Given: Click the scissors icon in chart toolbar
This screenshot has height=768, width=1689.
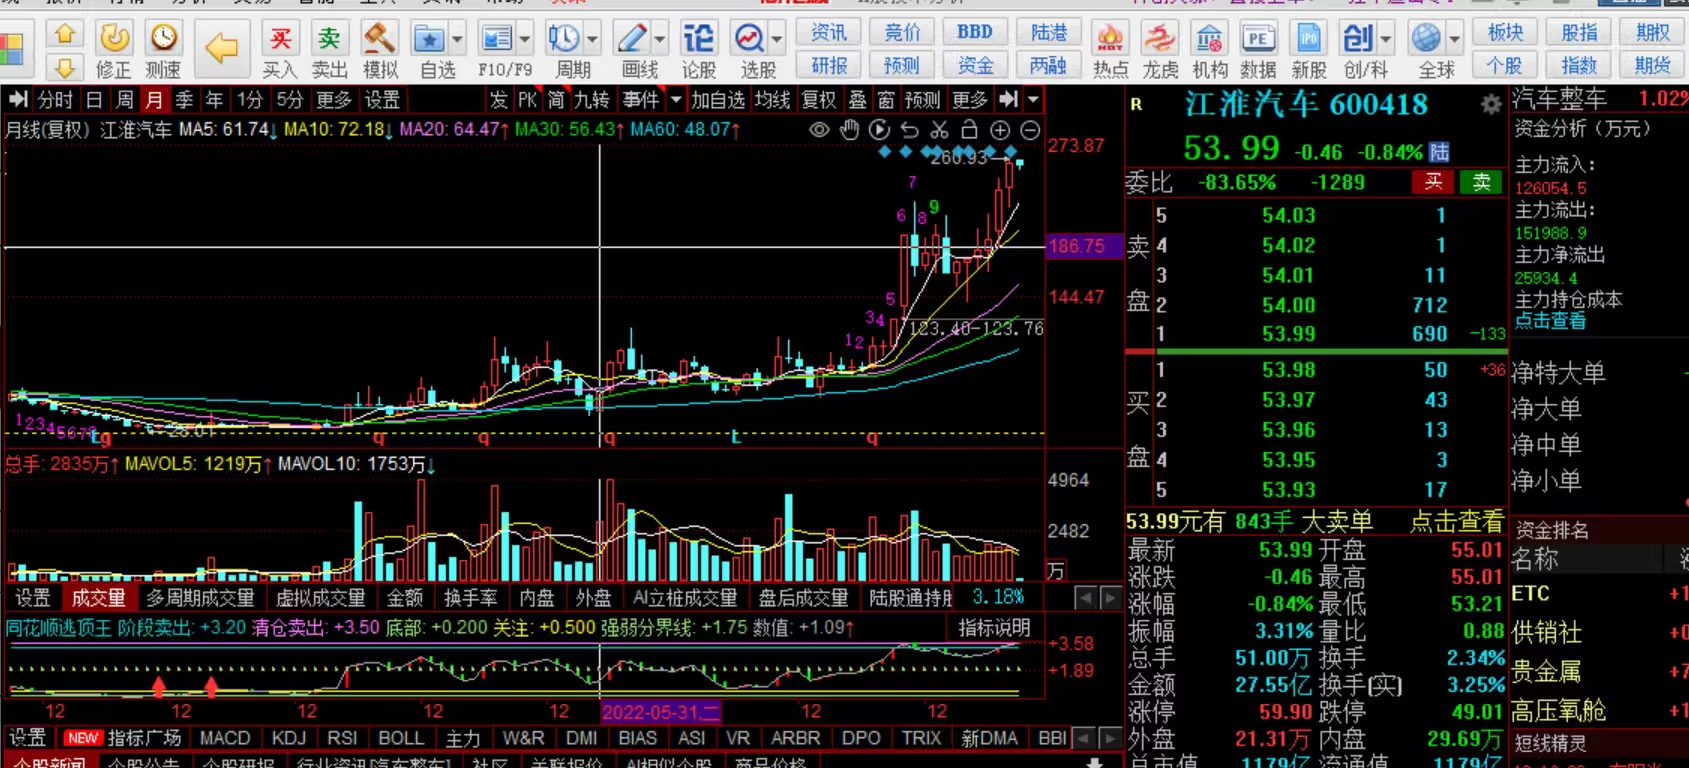Looking at the screenshot, I should click(939, 130).
